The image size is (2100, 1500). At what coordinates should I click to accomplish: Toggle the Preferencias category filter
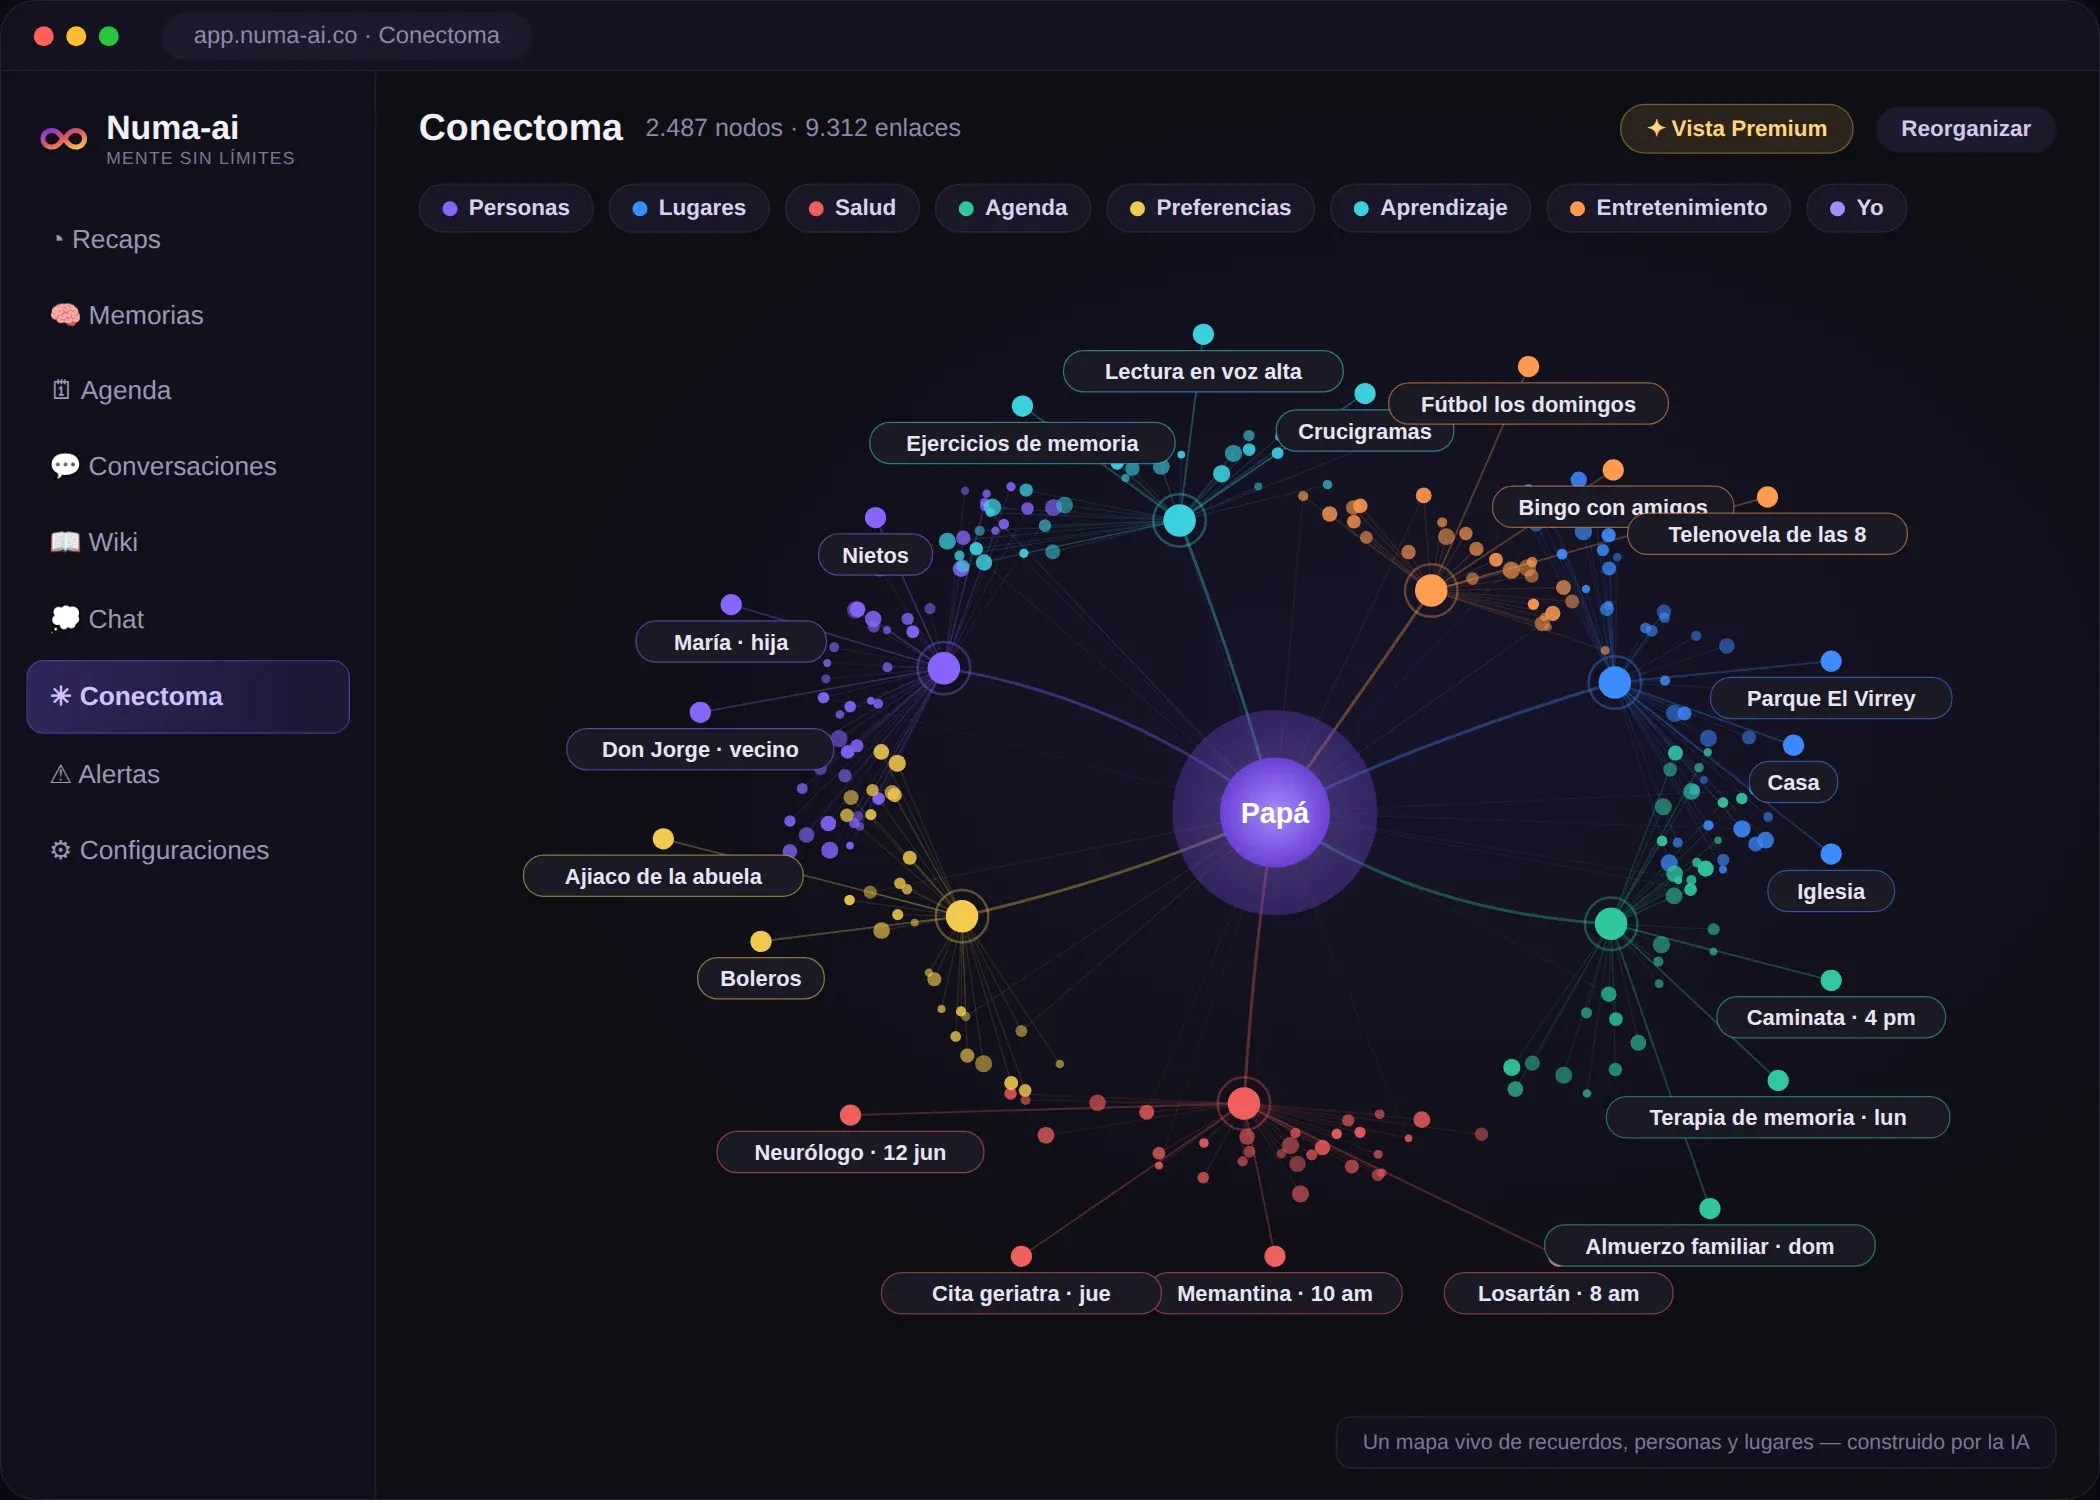point(1210,208)
